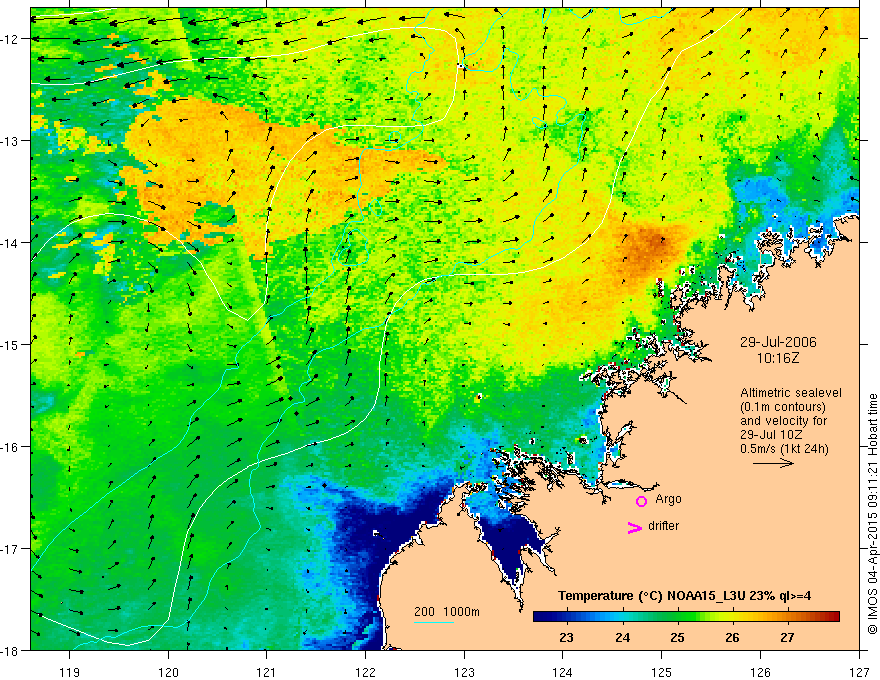Click the '-12' latitude axis label
880x680 pixels.
click(10, 39)
